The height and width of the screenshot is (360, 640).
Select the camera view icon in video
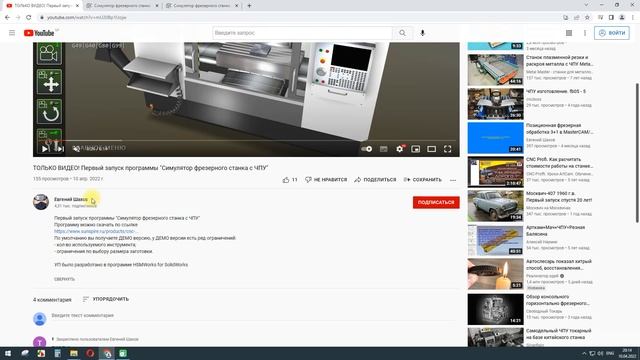[49, 53]
